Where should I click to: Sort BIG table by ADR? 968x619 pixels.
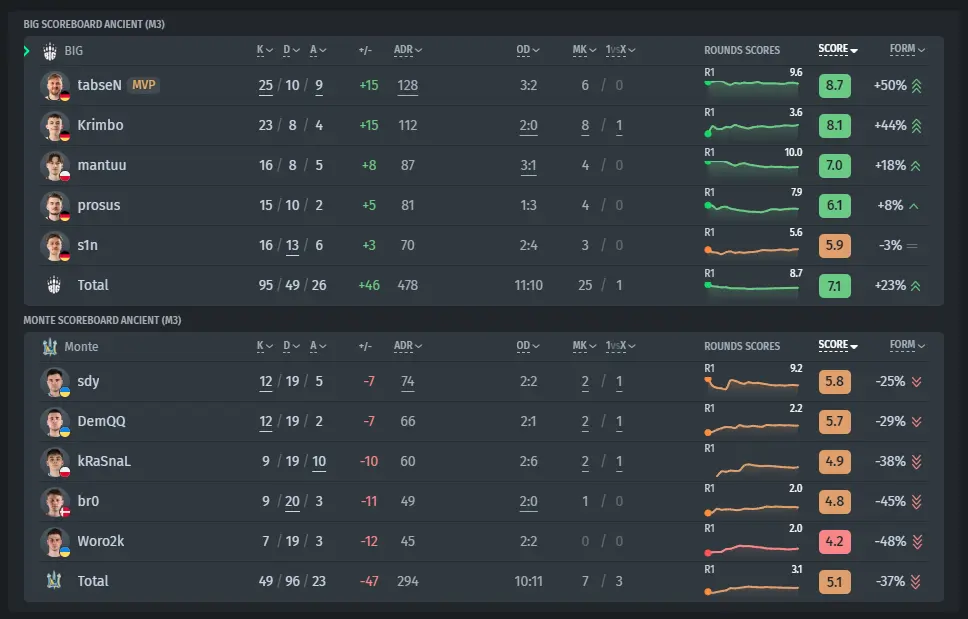[x=407, y=50]
